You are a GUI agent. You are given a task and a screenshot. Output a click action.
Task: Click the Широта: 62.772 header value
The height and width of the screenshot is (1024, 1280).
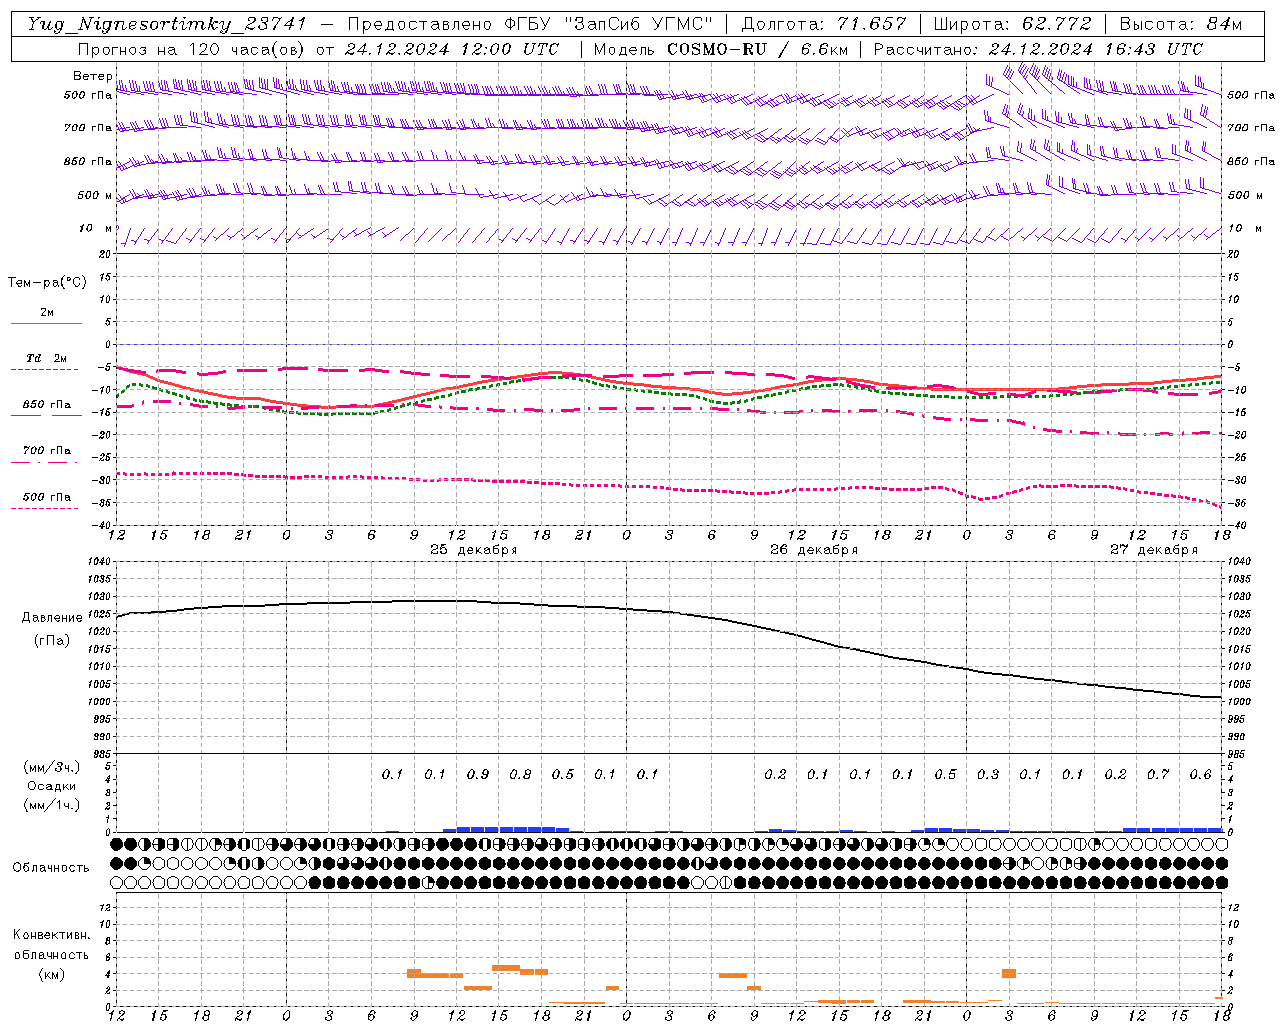tap(1012, 24)
